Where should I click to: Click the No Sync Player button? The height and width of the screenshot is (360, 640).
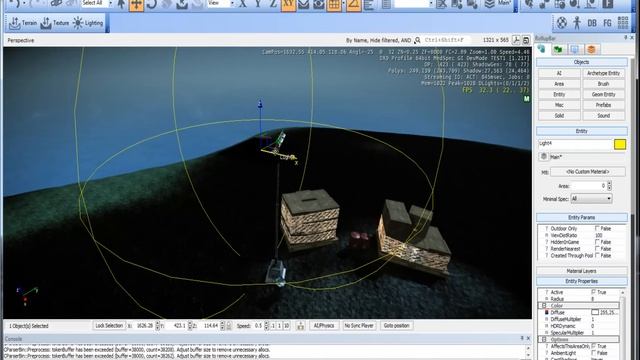pyautogui.click(x=359, y=326)
